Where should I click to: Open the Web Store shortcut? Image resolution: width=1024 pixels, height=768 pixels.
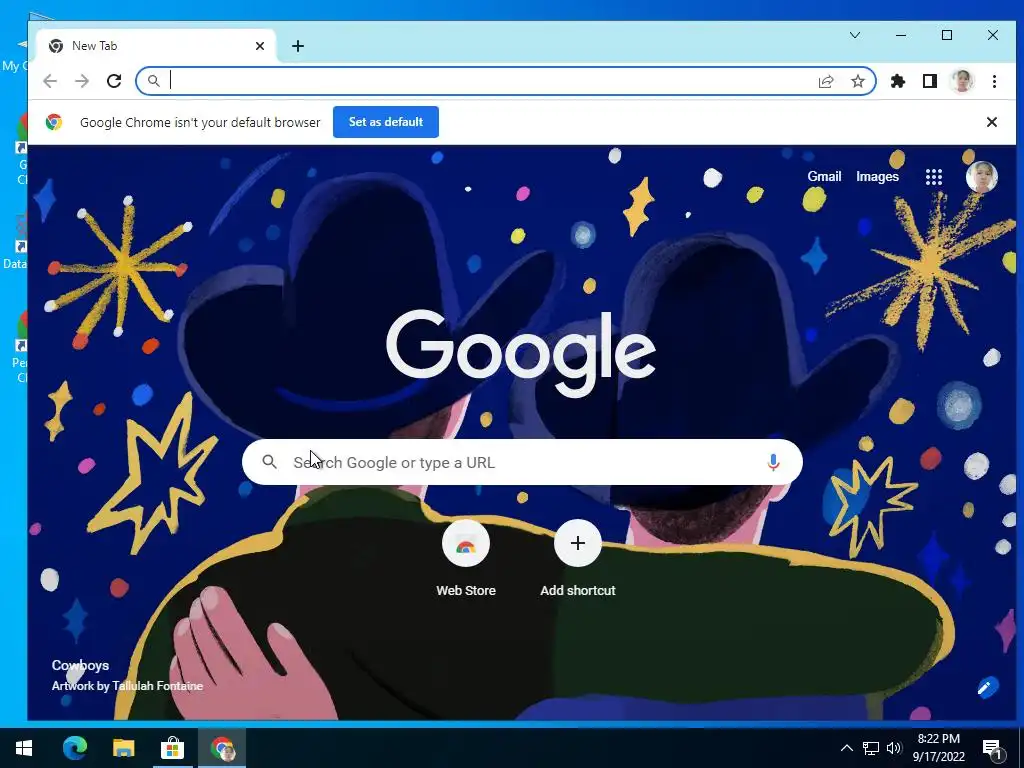point(466,558)
